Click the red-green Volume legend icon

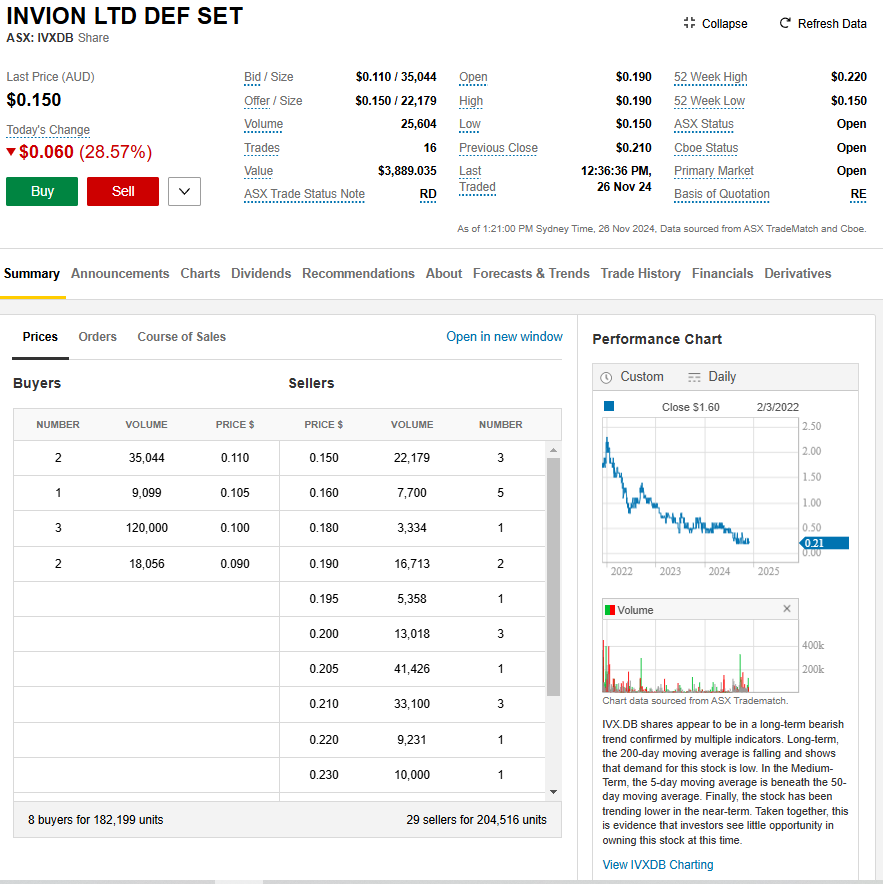[x=610, y=610]
